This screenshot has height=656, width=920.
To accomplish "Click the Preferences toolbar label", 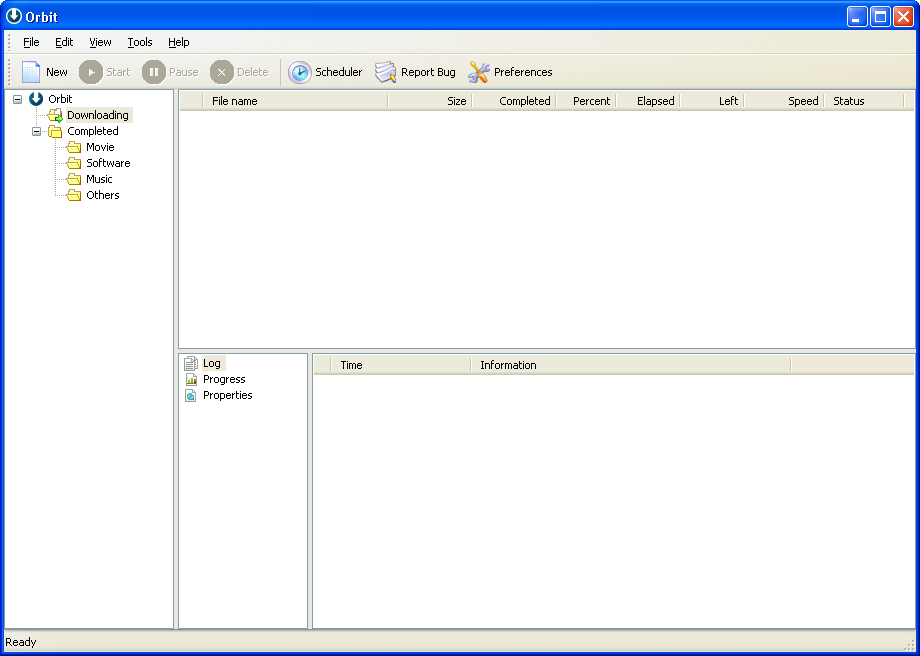I will pos(523,72).
